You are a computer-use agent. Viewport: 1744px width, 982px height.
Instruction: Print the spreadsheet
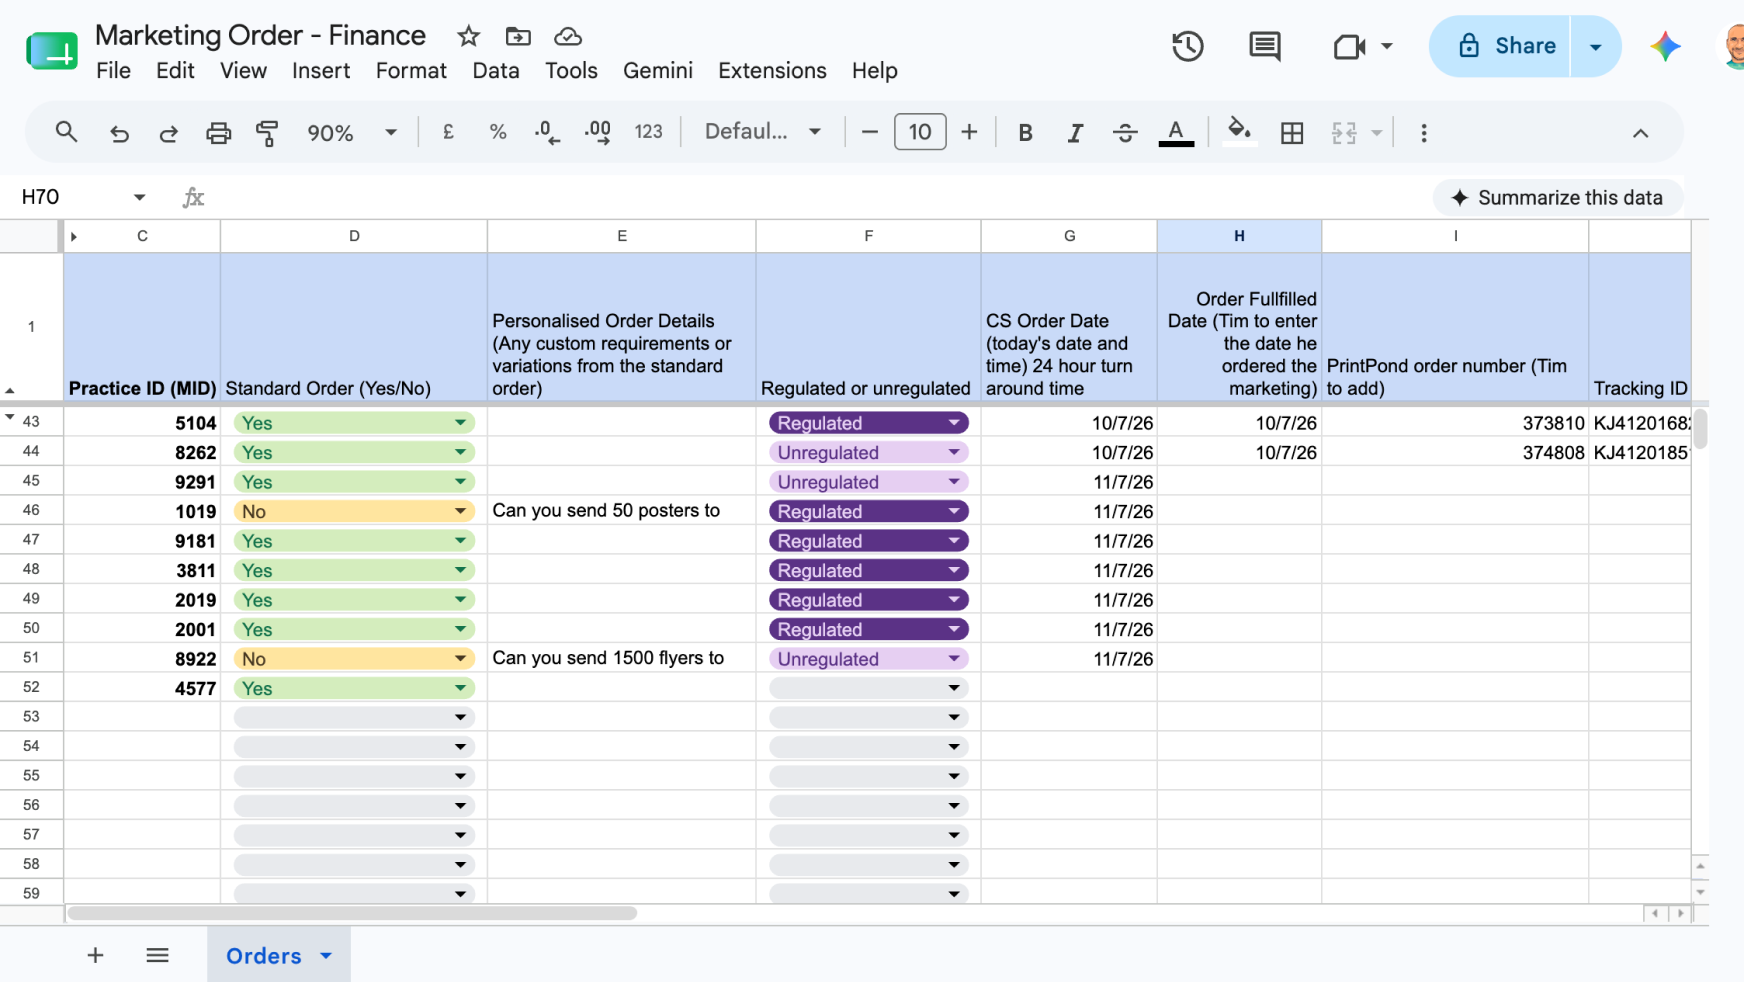pos(218,132)
